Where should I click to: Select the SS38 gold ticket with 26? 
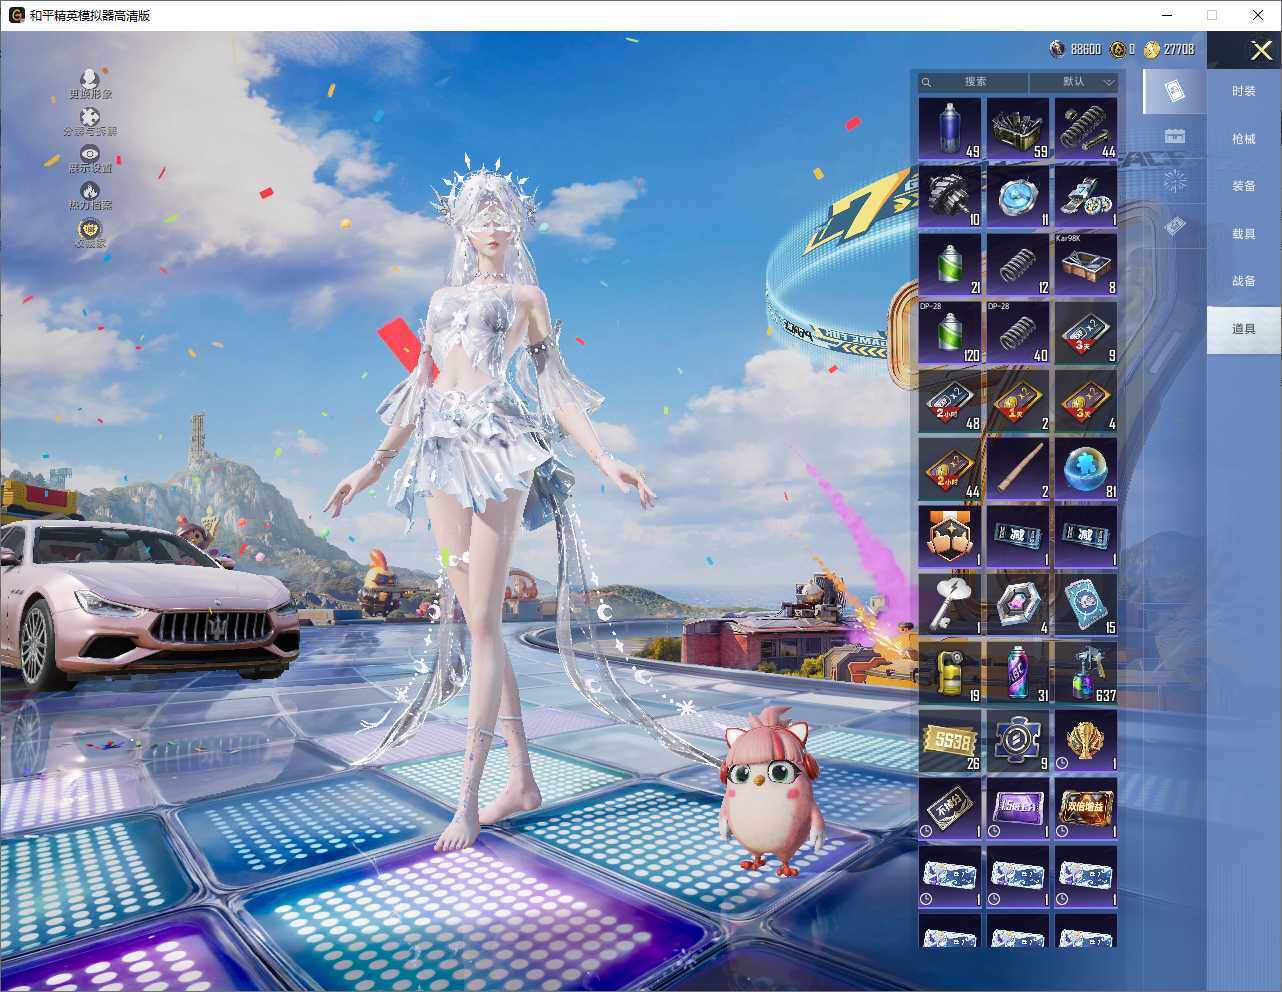[x=950, y=740]
